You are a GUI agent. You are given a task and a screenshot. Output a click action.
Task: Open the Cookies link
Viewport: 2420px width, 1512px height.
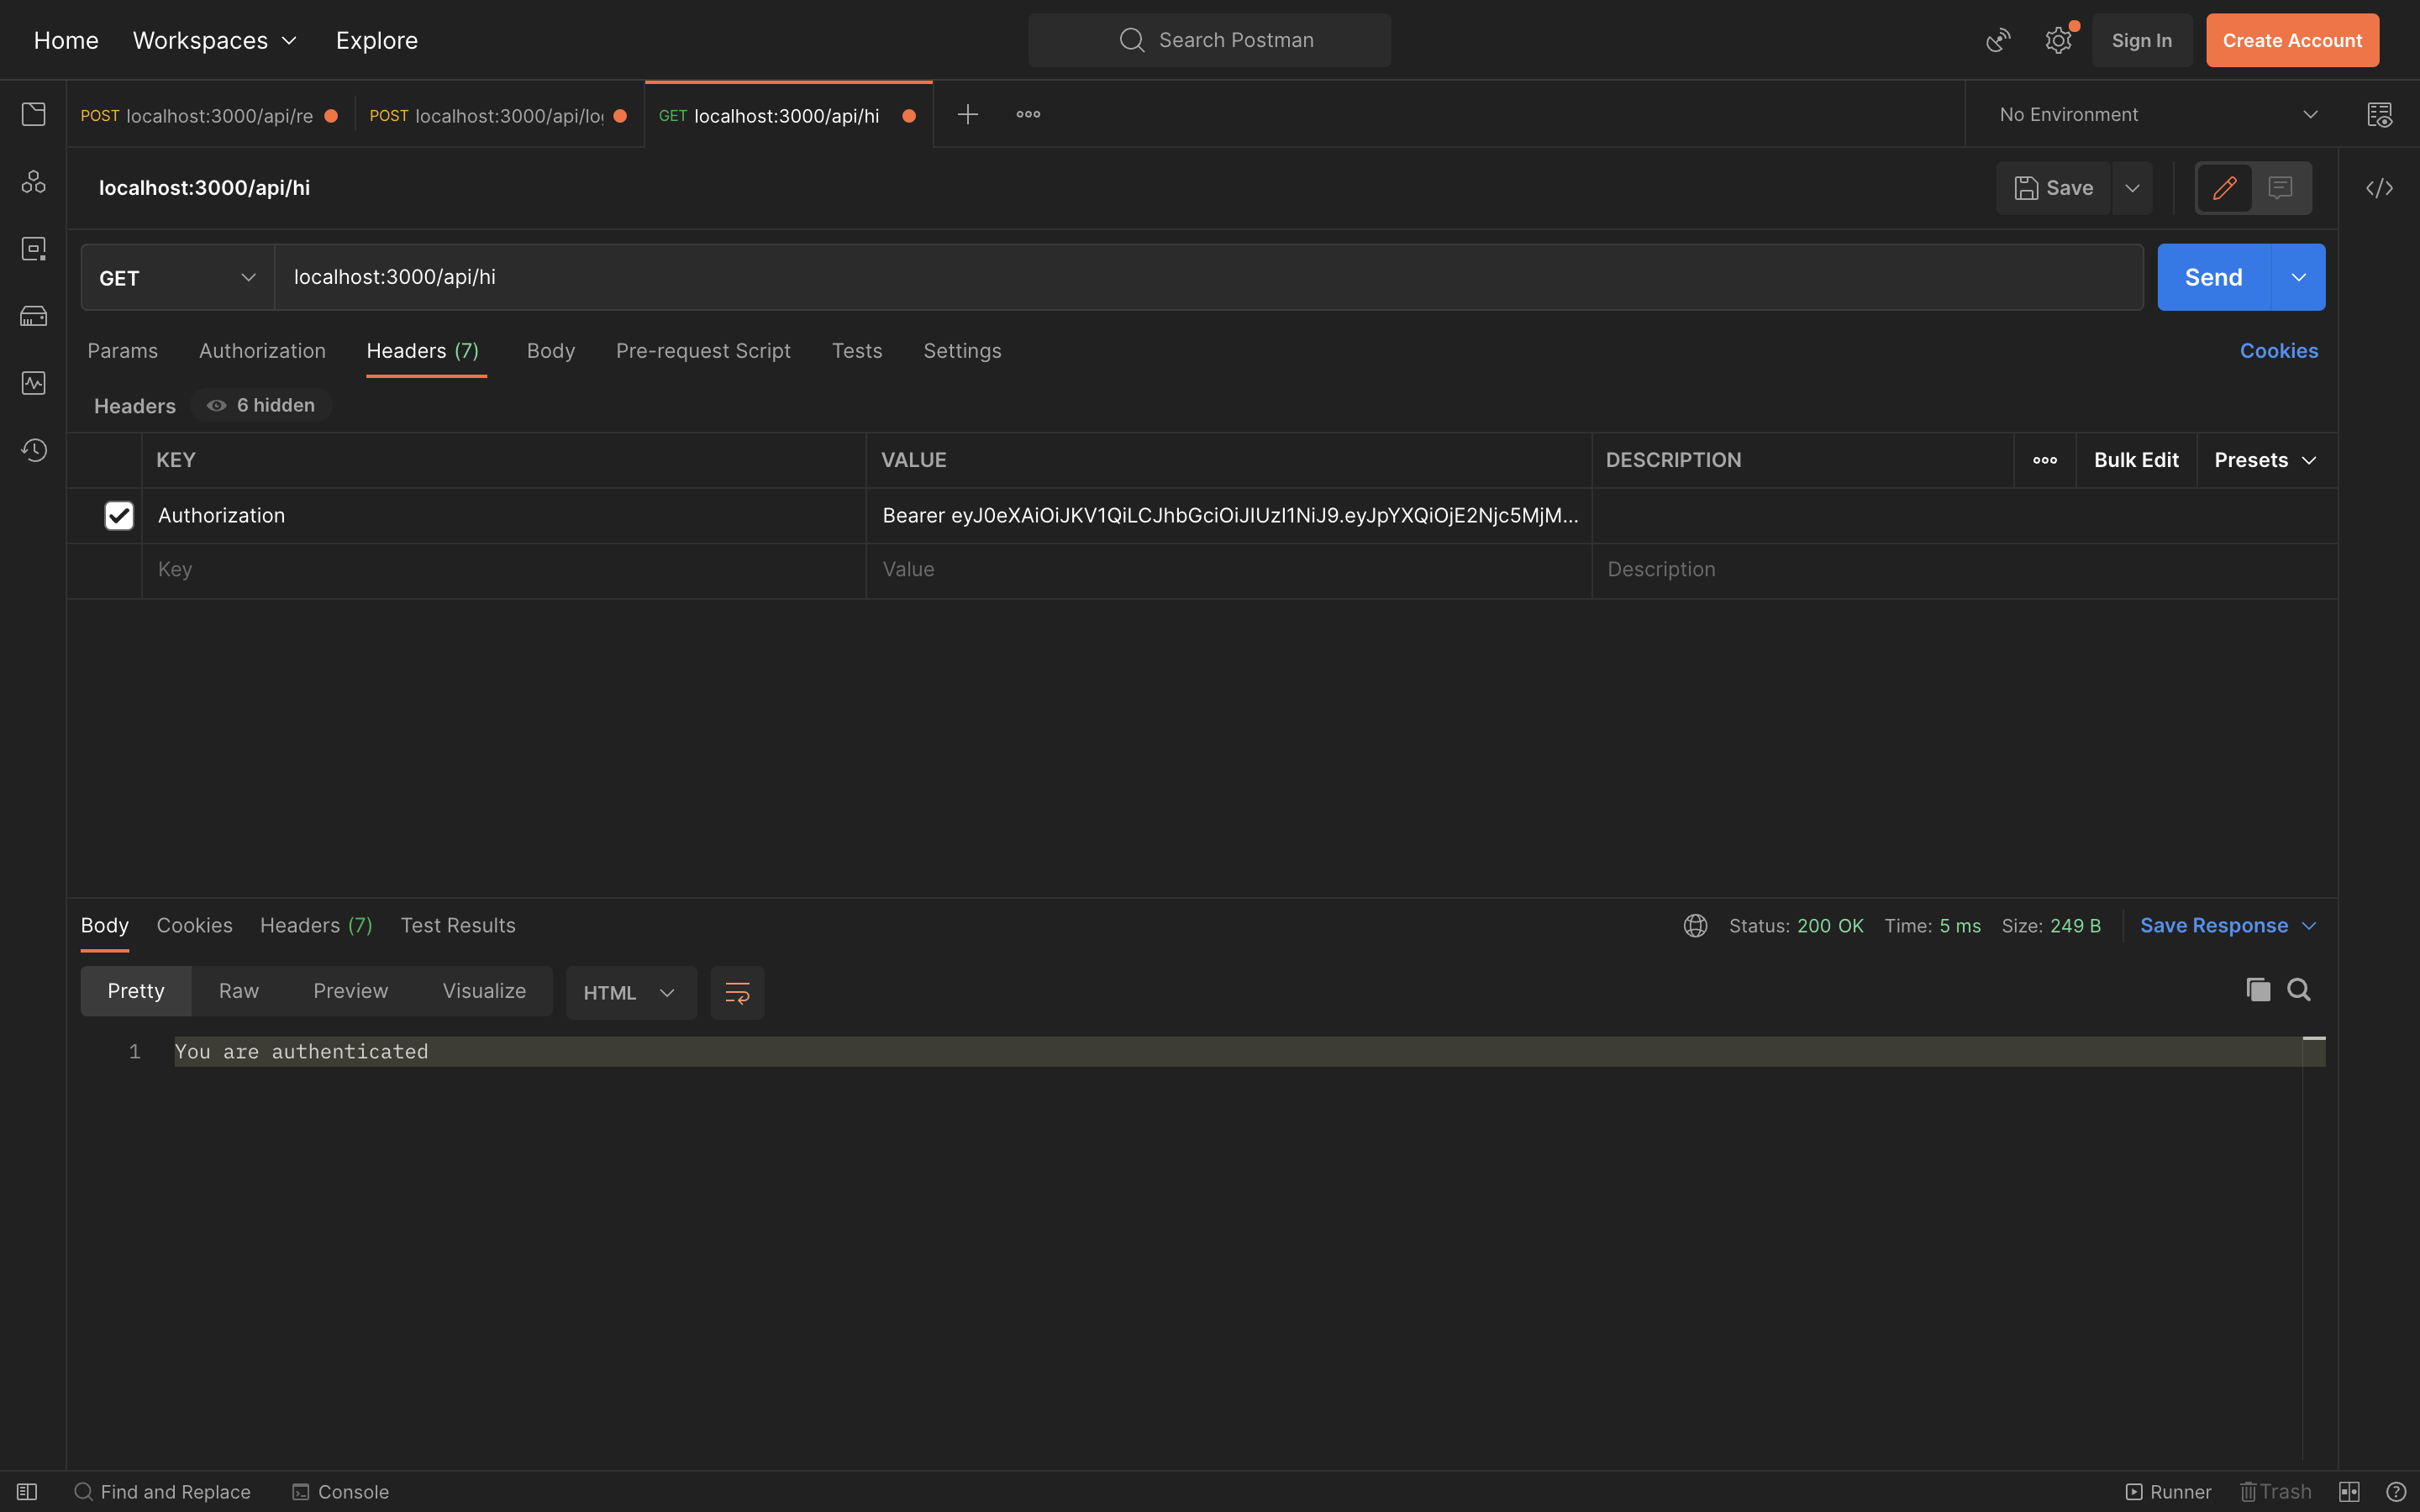(2278, 351)
